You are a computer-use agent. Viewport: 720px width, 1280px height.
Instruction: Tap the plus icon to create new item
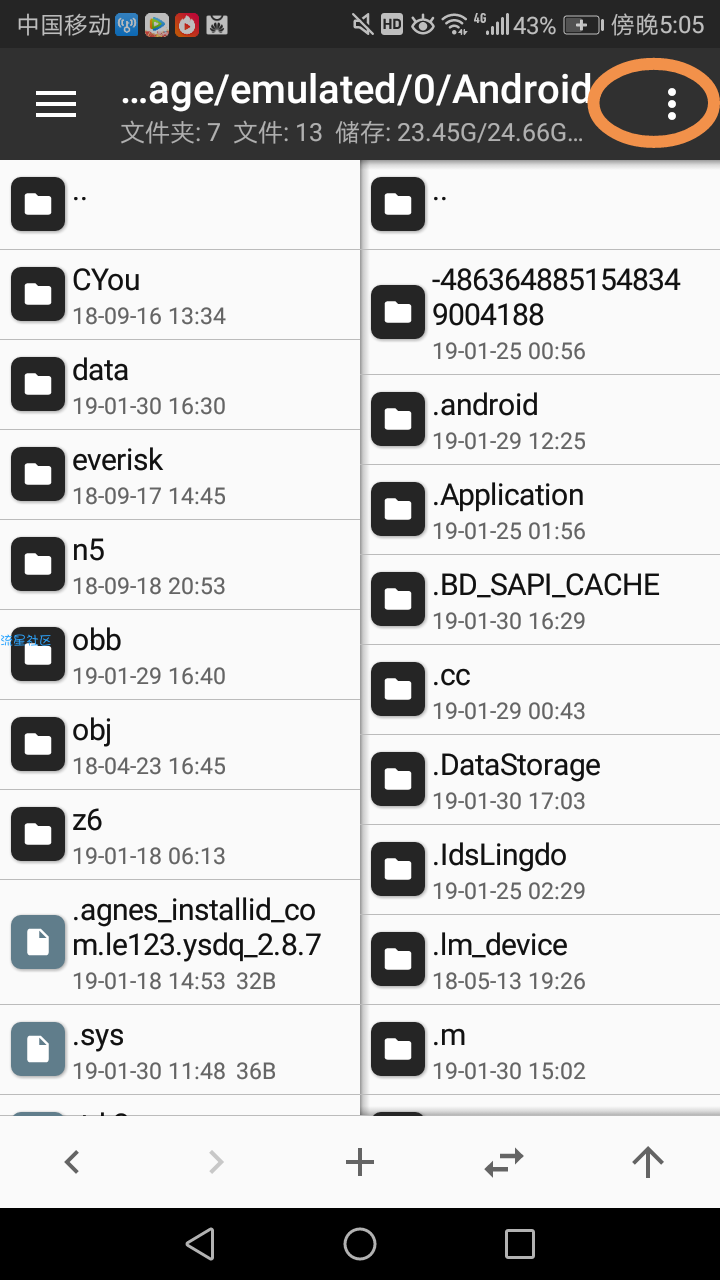coord(360,1161)
